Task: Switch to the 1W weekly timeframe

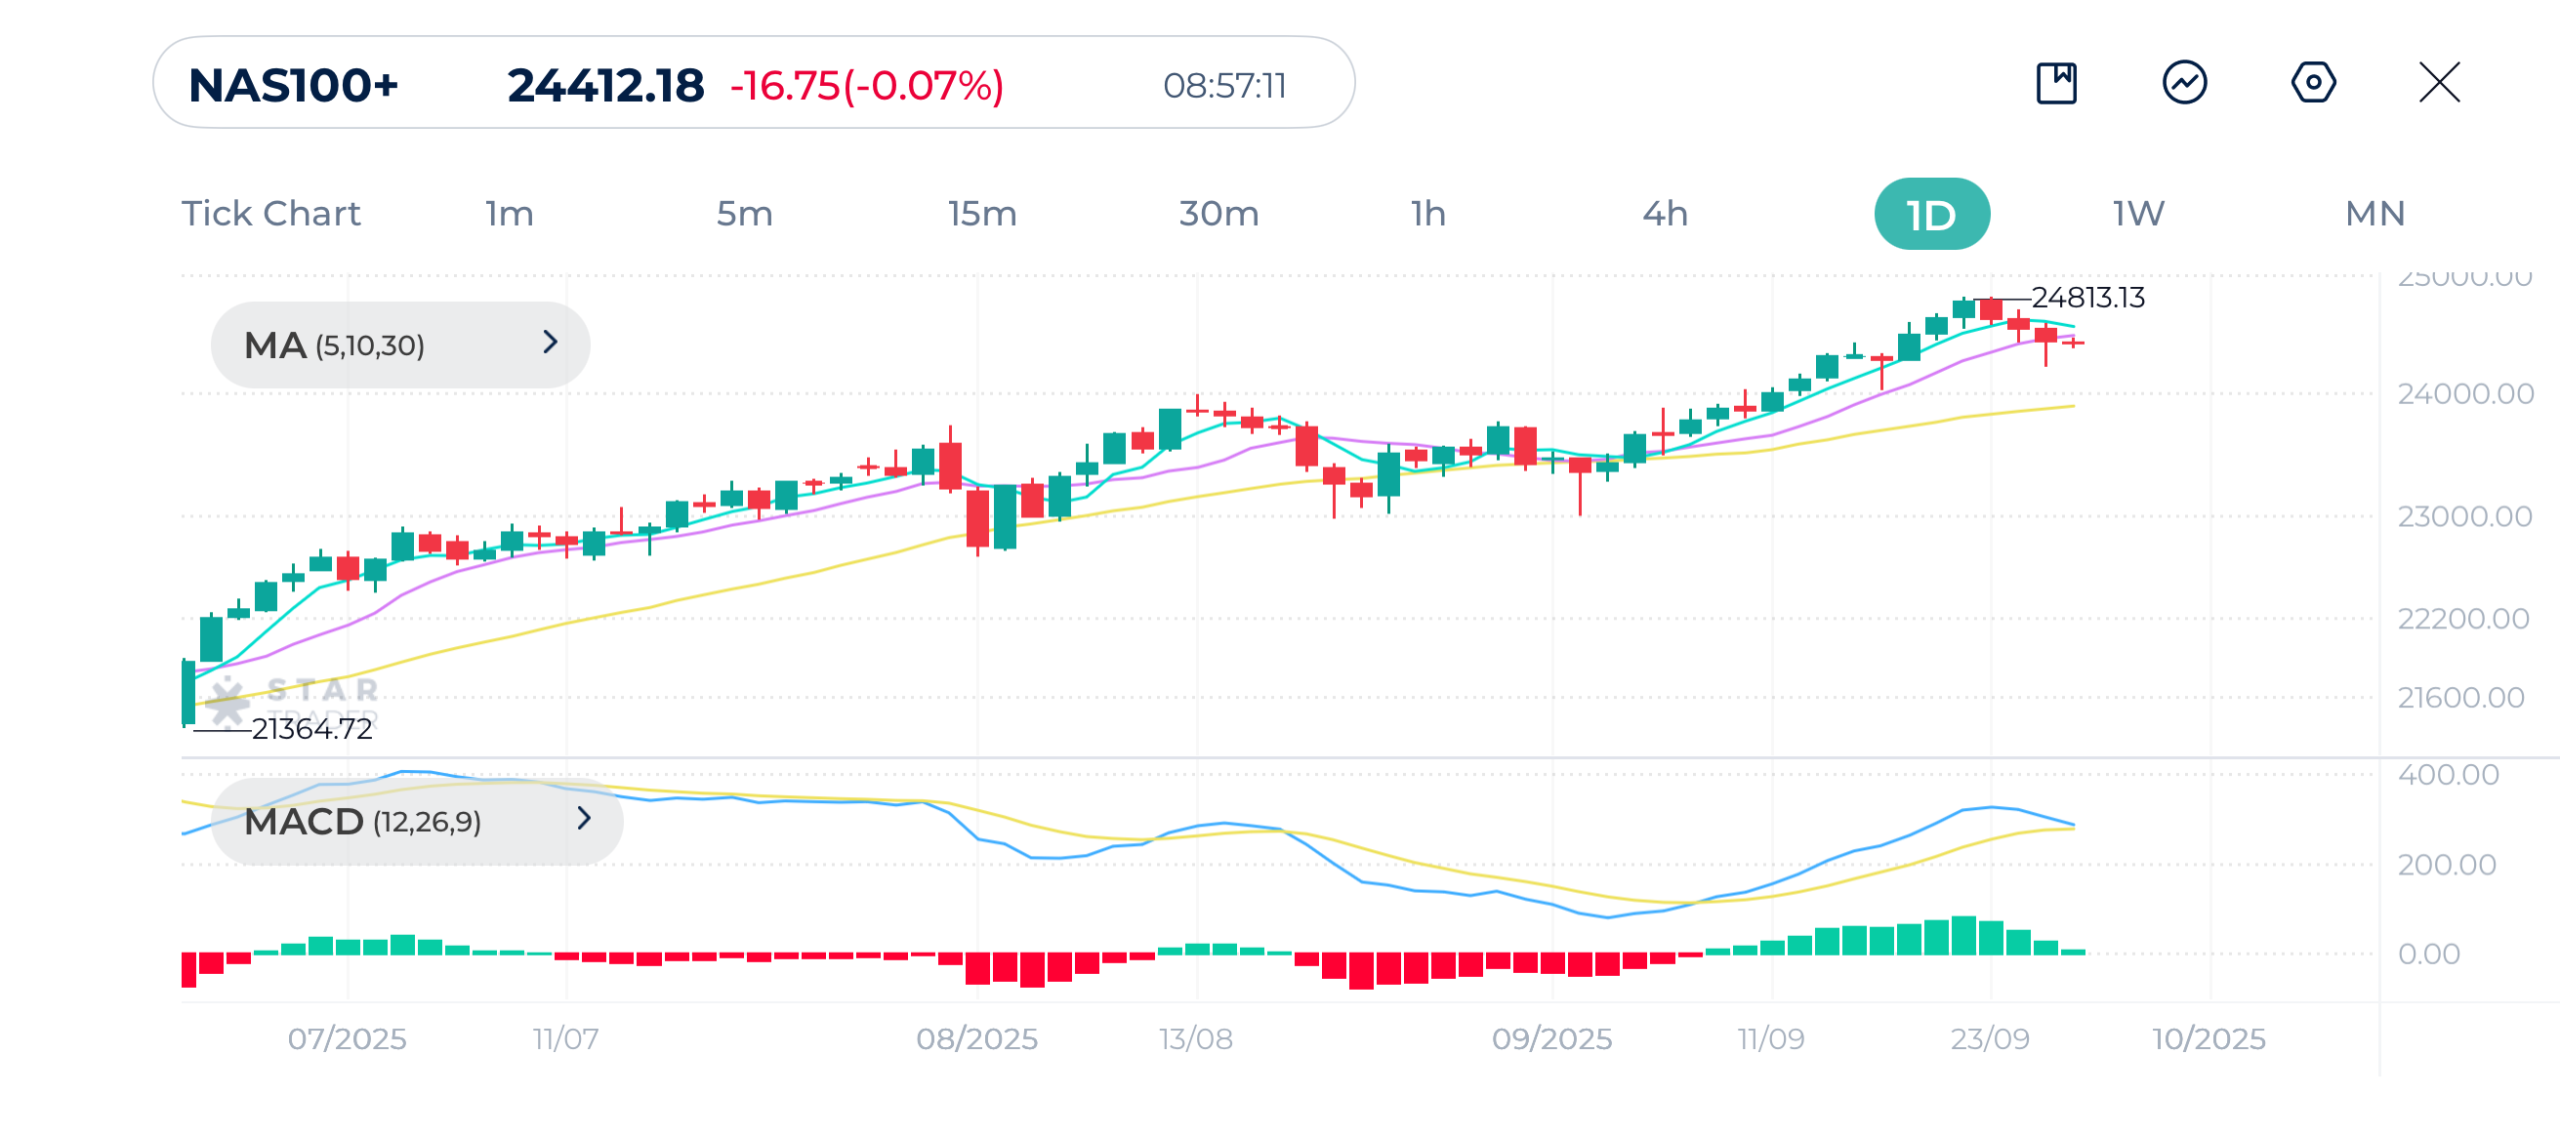Action: [x=2138, y=214]
